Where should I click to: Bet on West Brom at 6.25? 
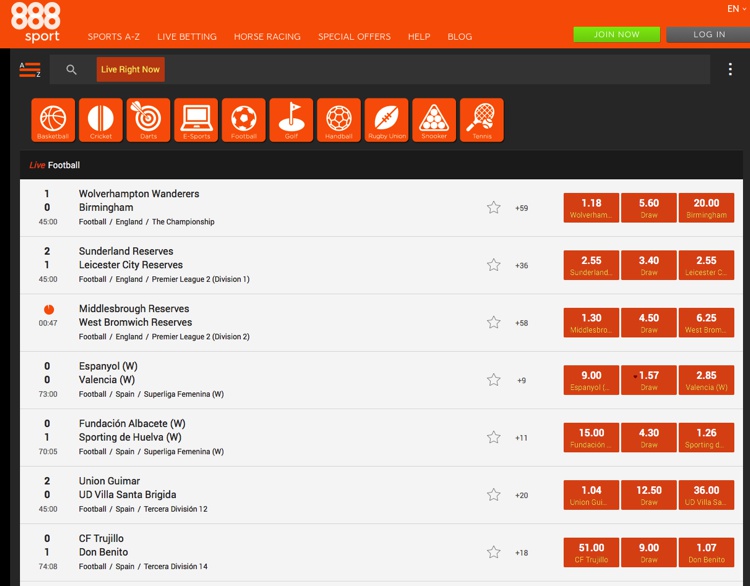point(706,322)
